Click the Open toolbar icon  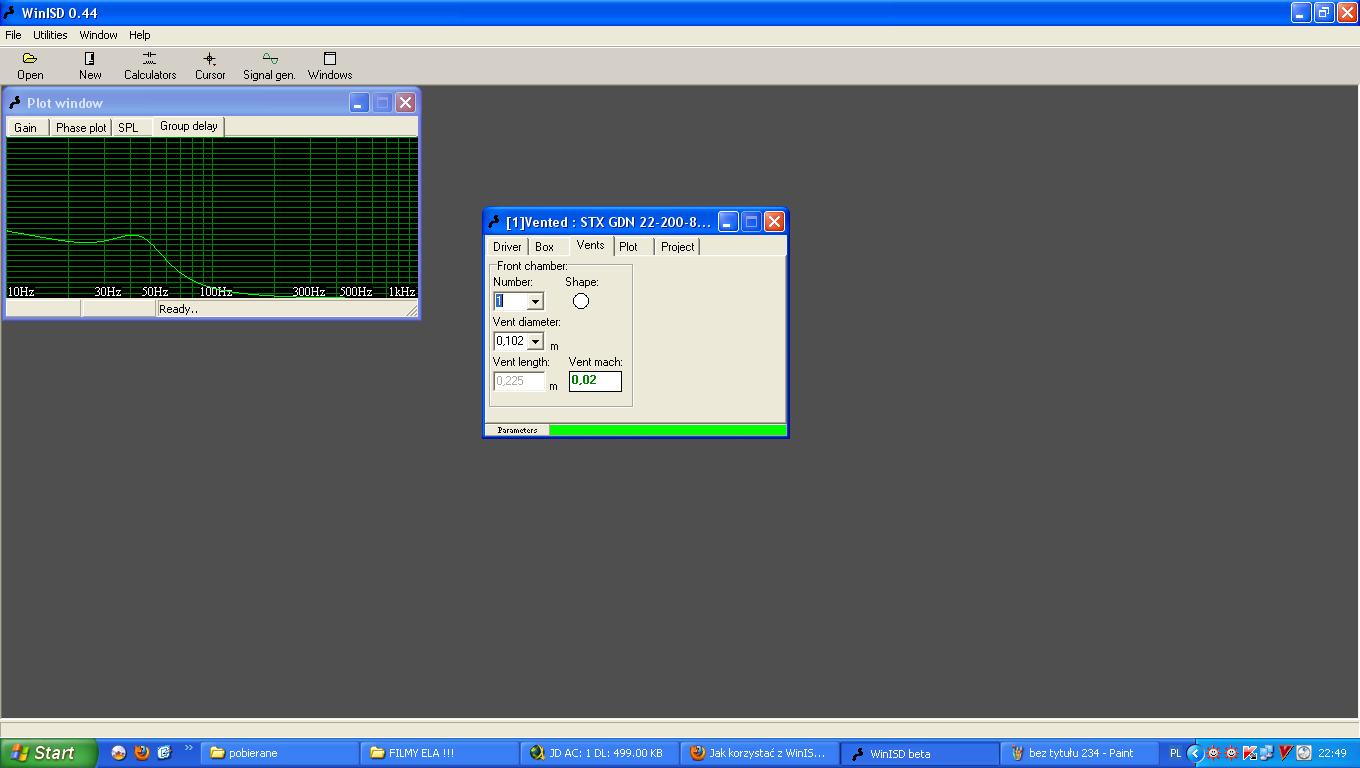[x=30, y=66]
